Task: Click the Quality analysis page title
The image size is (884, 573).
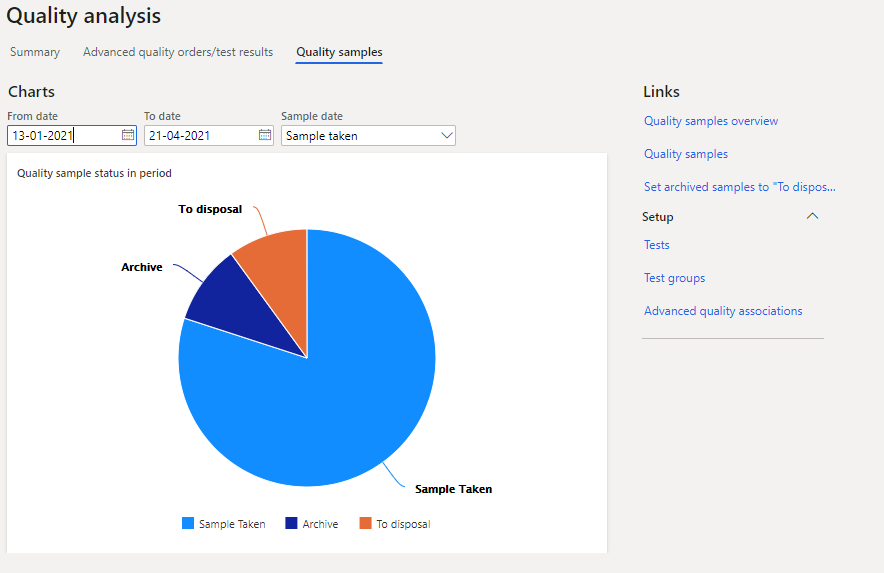Action: [83, 16]
